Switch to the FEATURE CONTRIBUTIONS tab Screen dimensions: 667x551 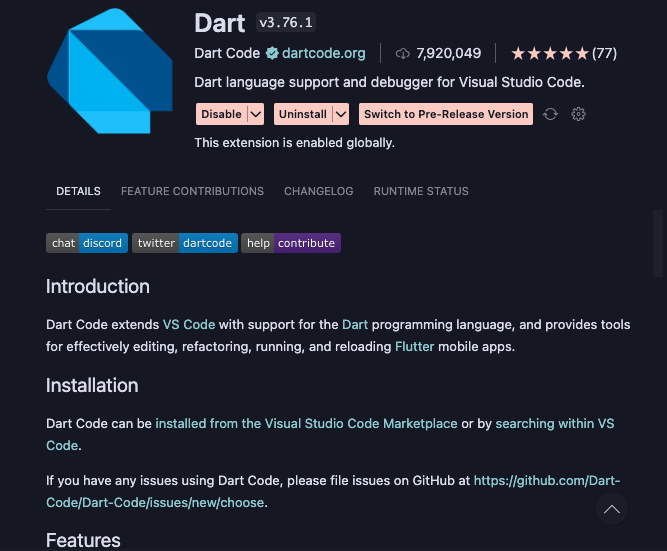(192, 191)
